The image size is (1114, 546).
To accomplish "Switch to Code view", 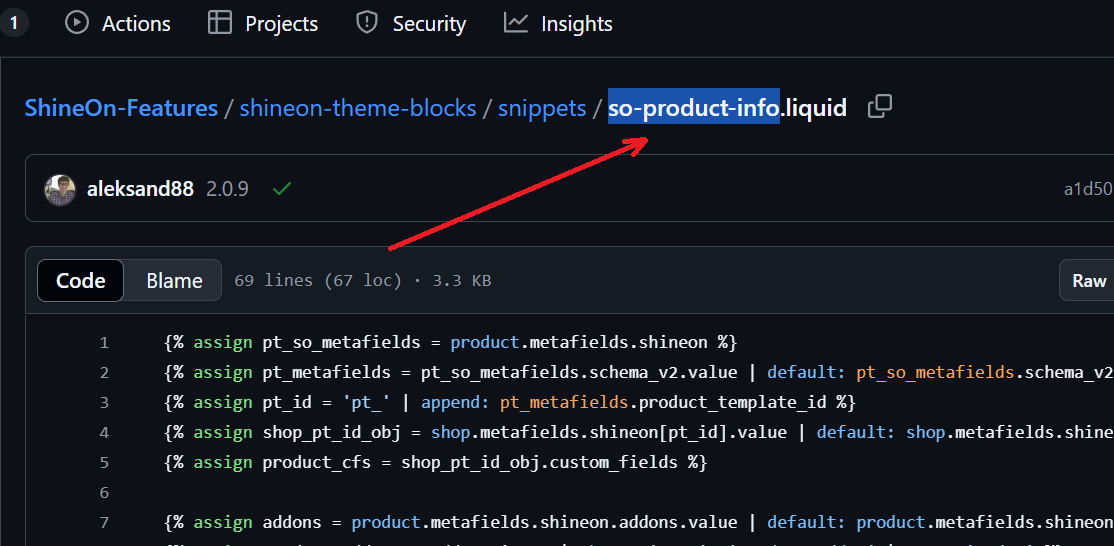I will click(x=81, y=280).
